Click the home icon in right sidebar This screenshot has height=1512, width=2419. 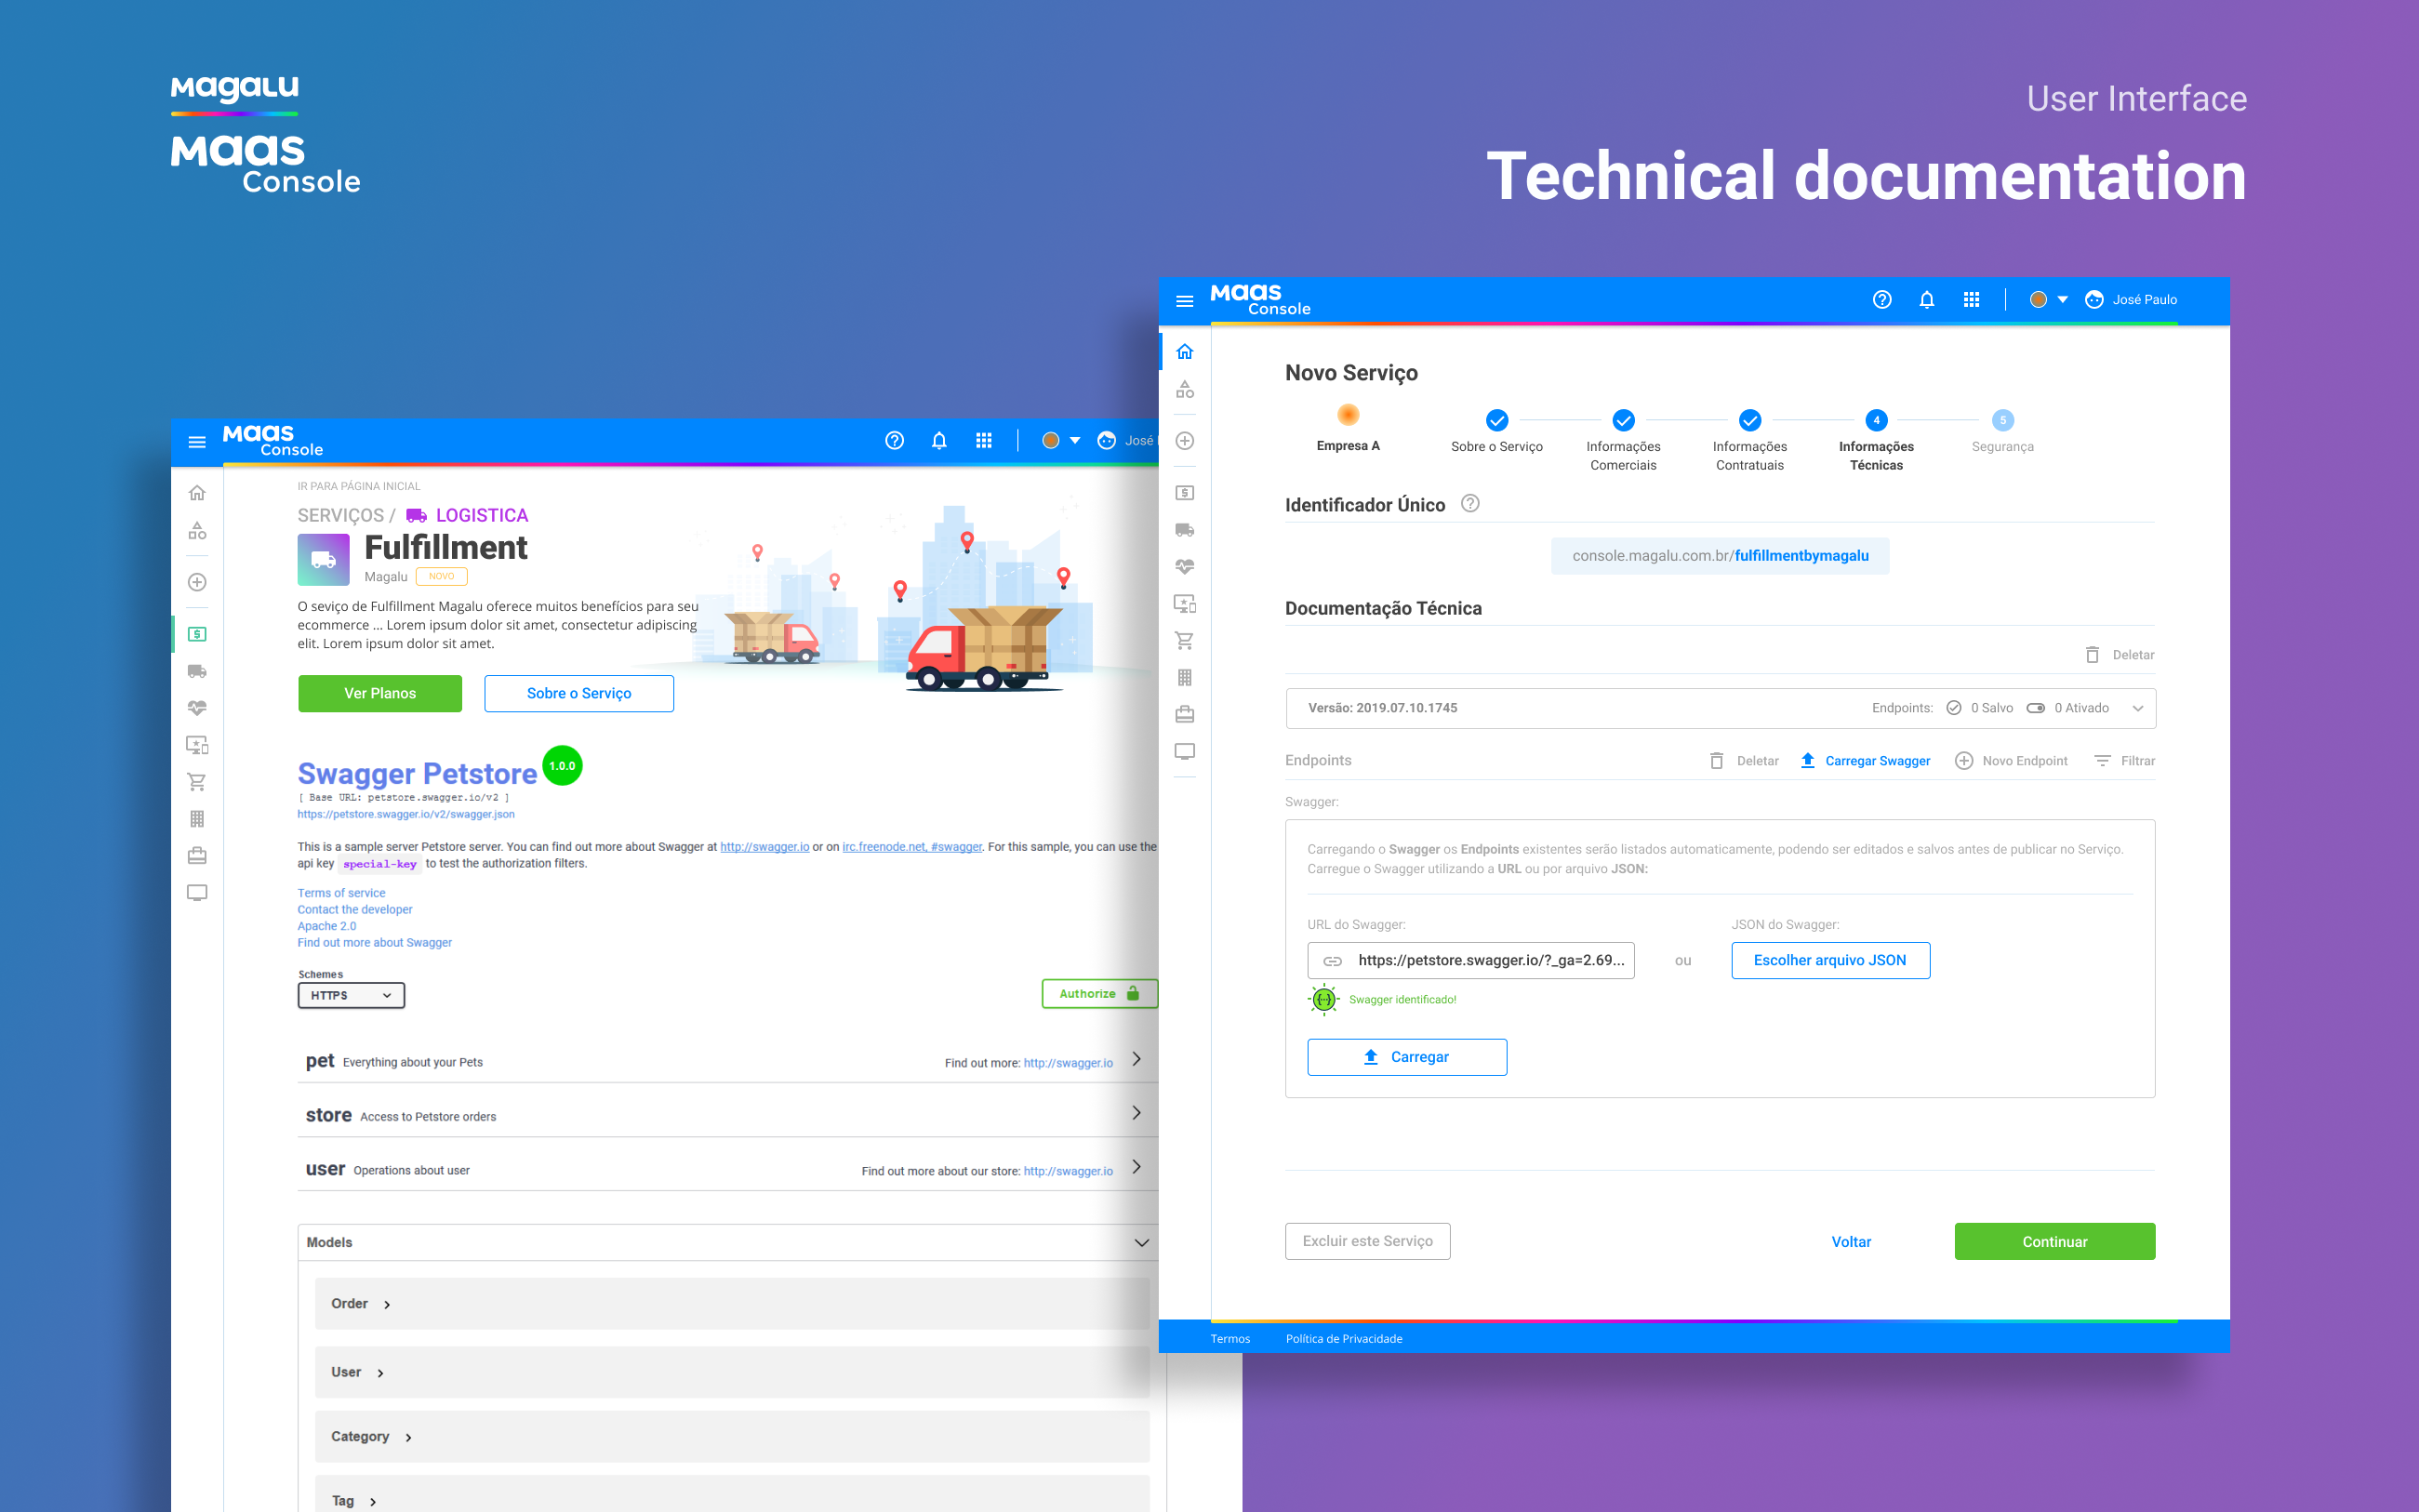pyautogui.click(x=1185, y=352)
